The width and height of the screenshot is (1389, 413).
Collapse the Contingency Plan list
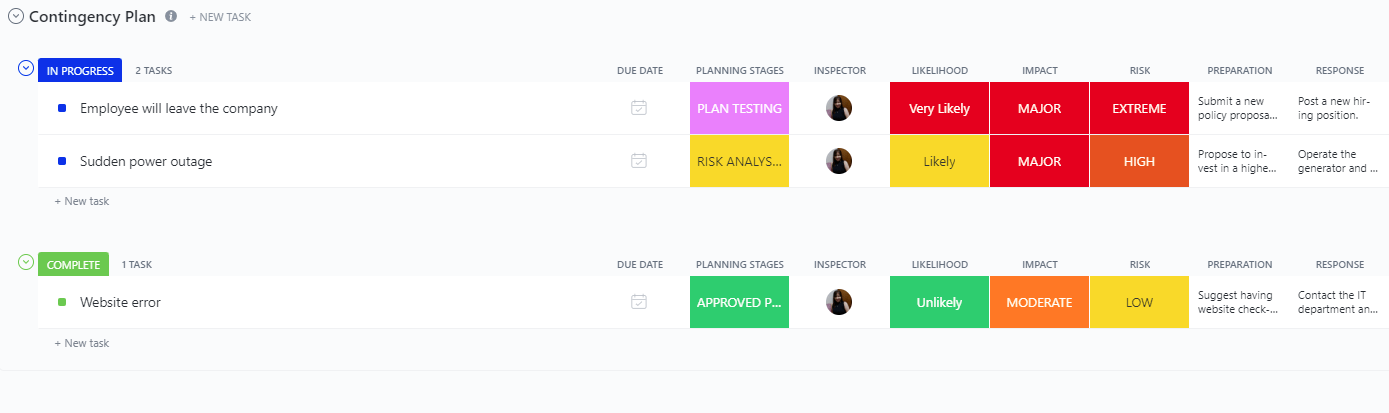click(x=15, y=17)
